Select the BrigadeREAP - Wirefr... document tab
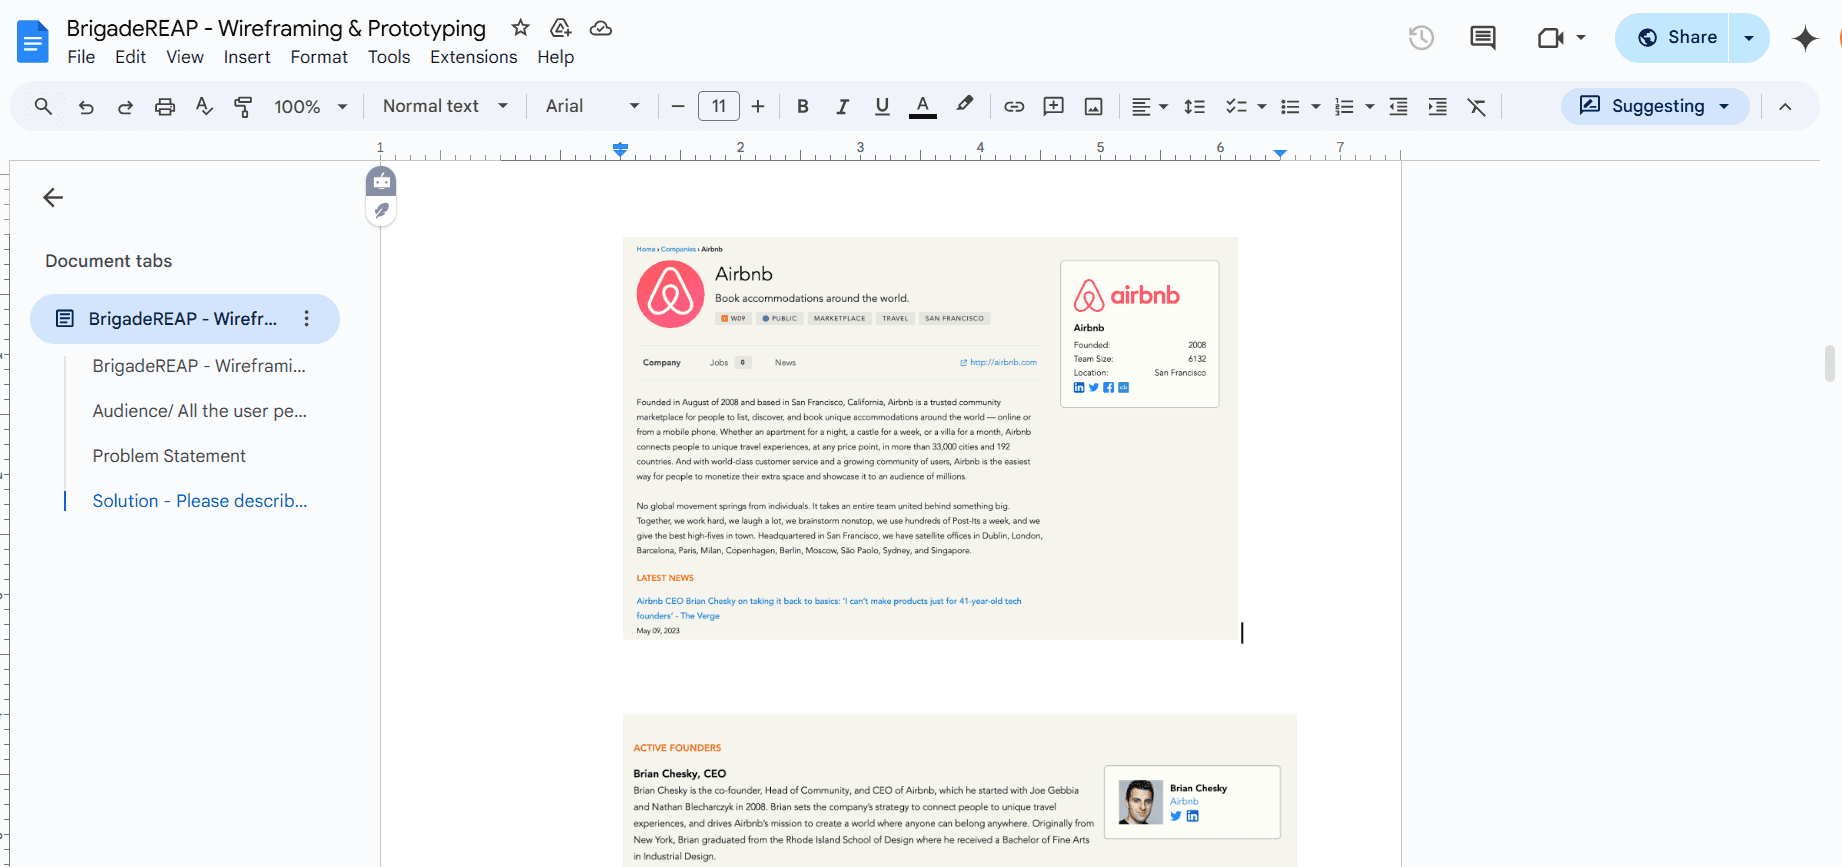1842x867 pixels. (185, 319)
